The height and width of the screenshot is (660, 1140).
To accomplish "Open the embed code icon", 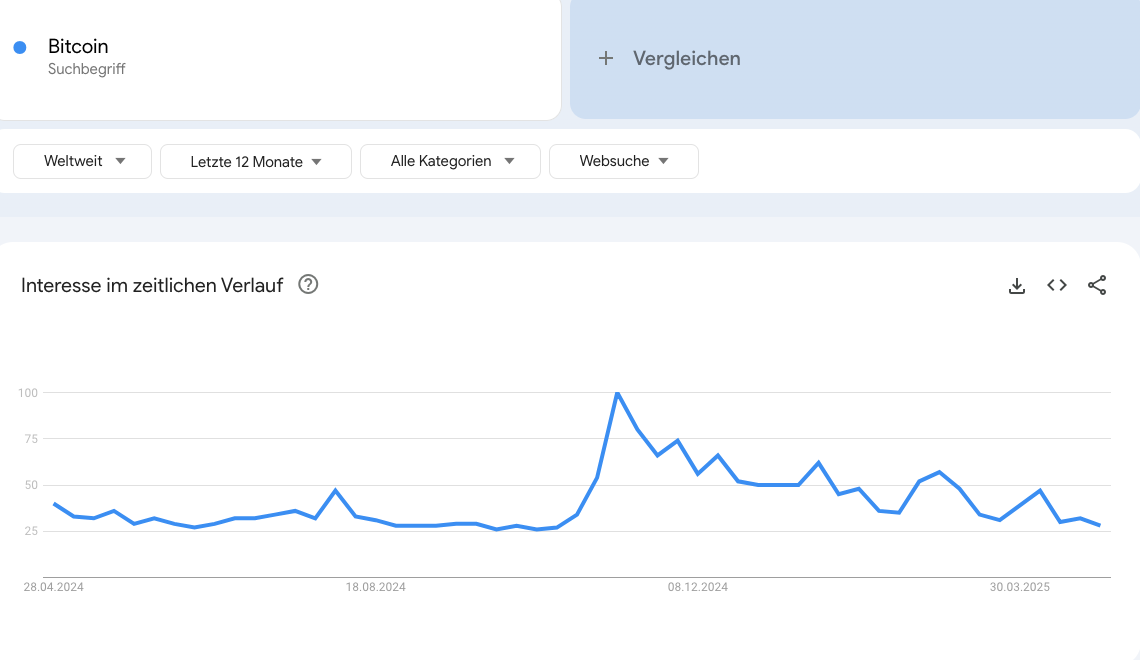I will [x=1056, y=286].
